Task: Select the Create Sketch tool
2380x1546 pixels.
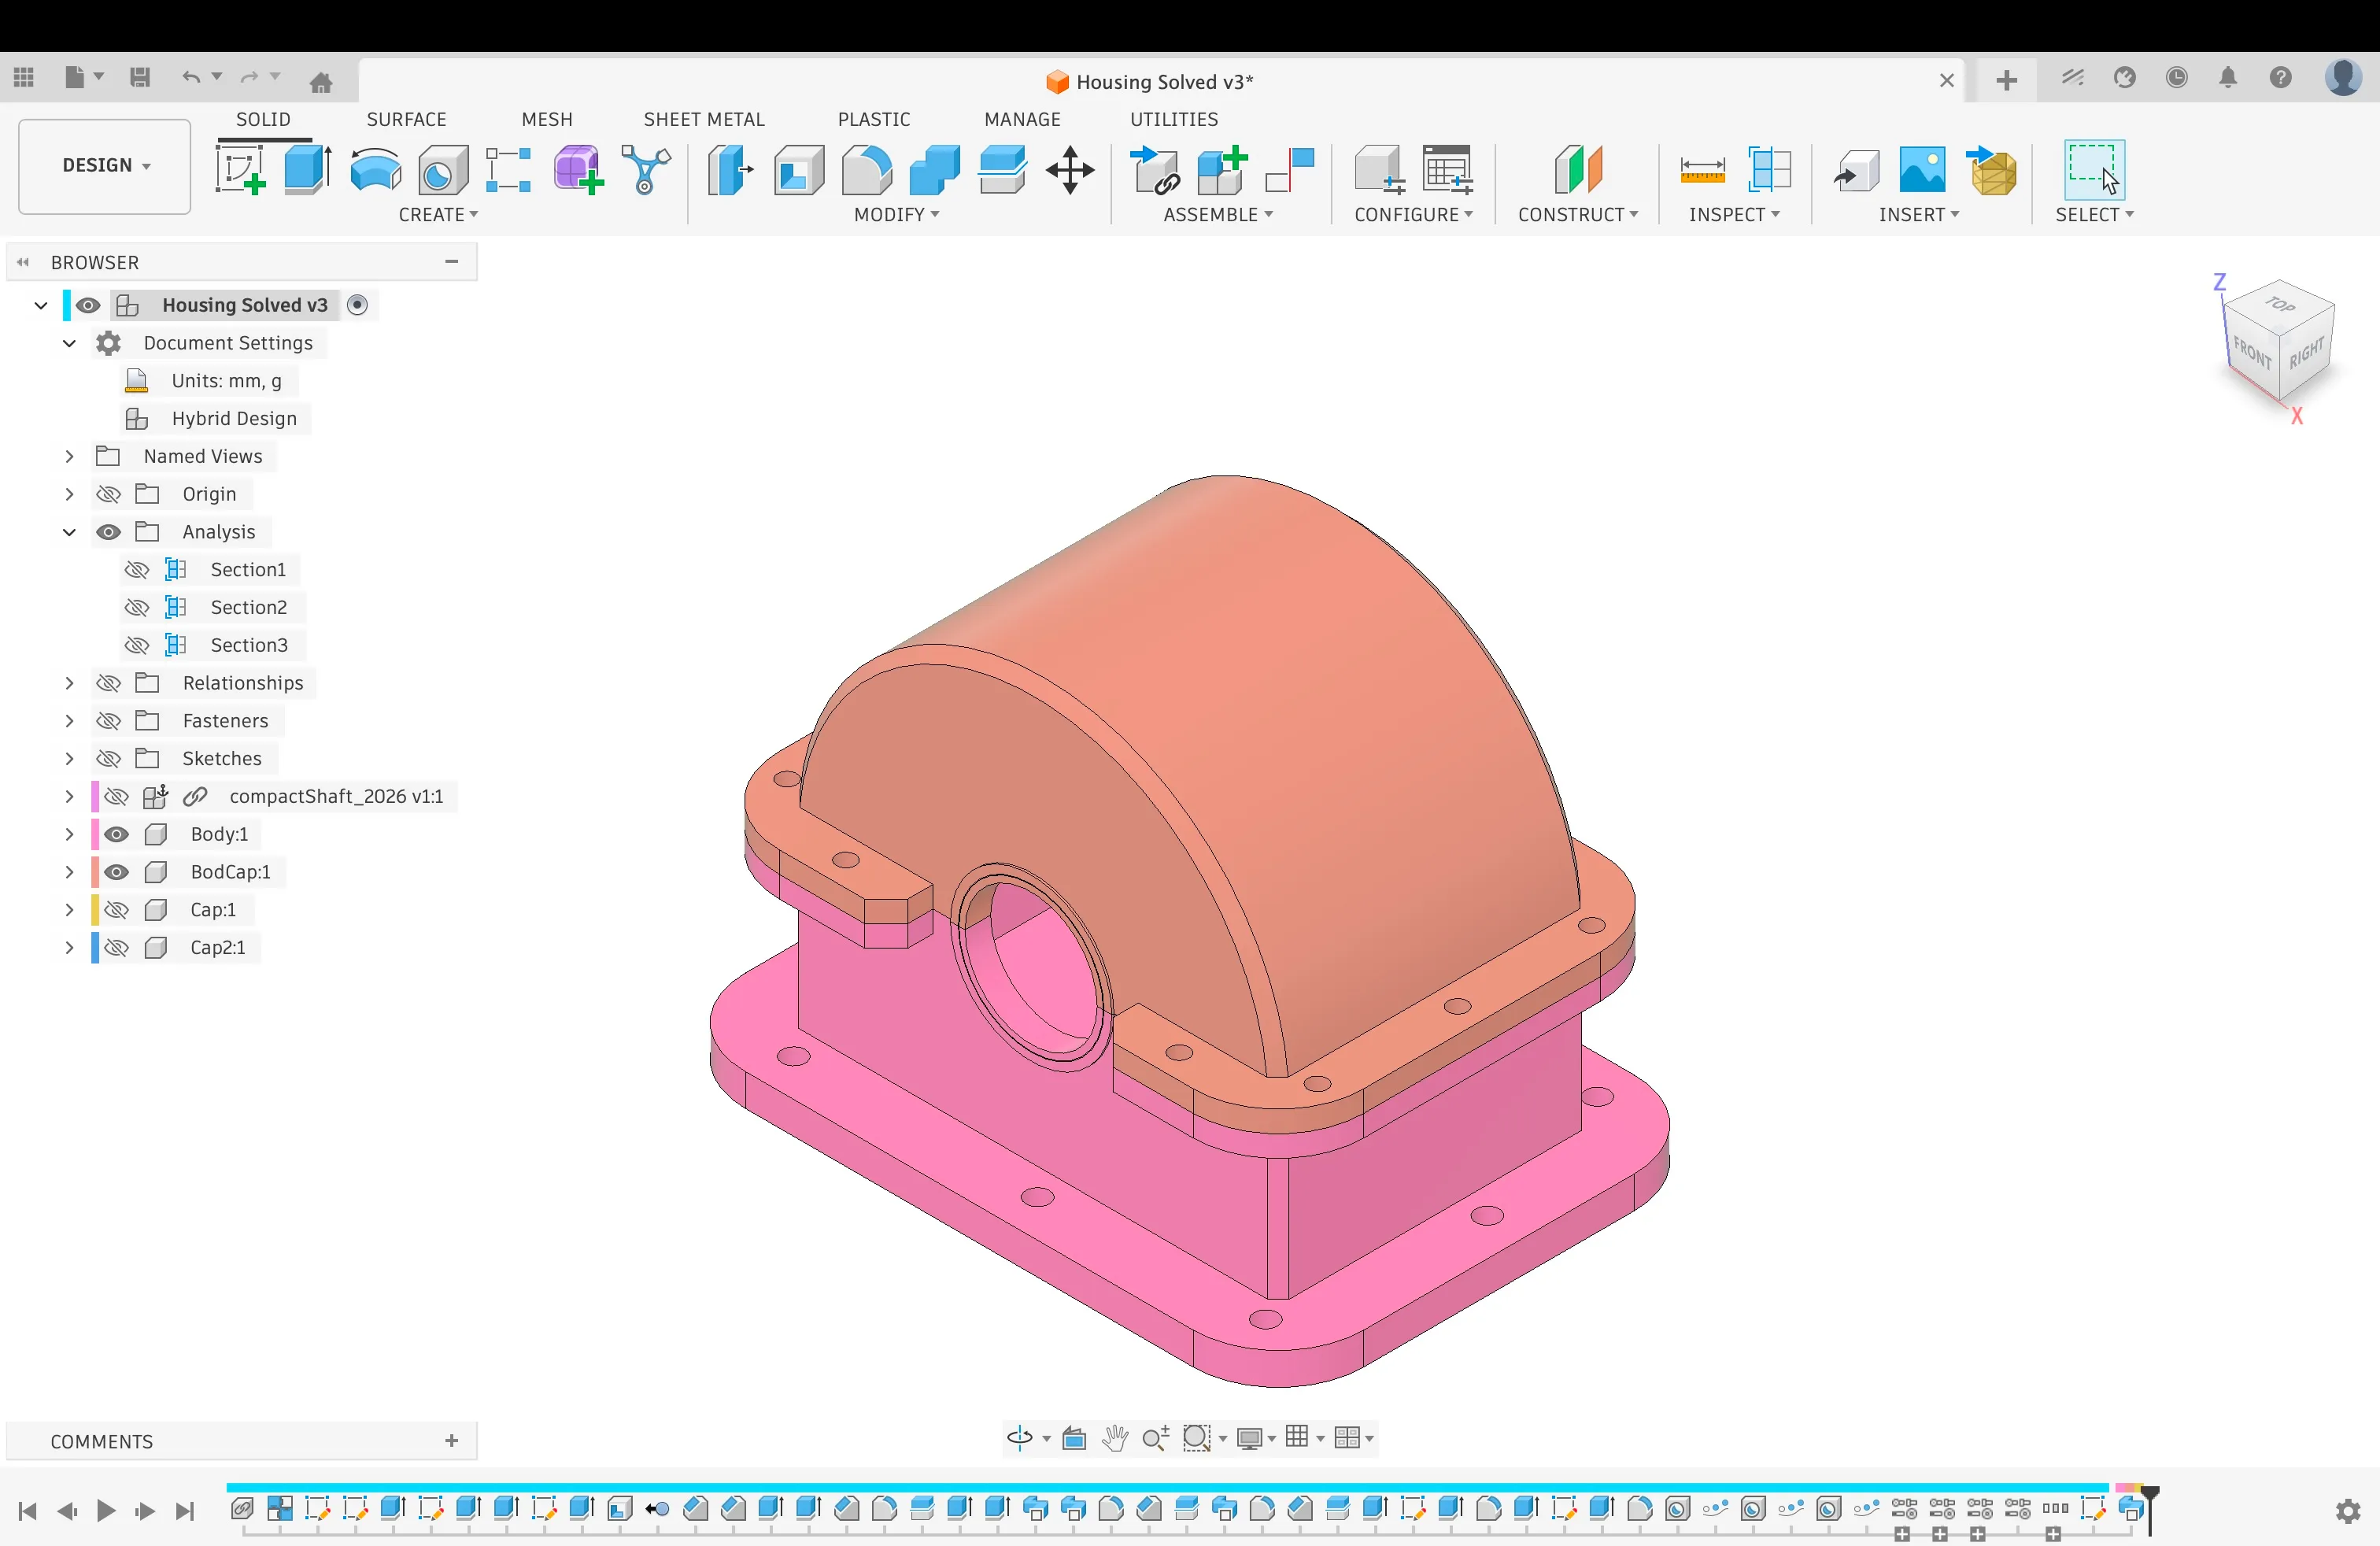Action: [241, 169]
